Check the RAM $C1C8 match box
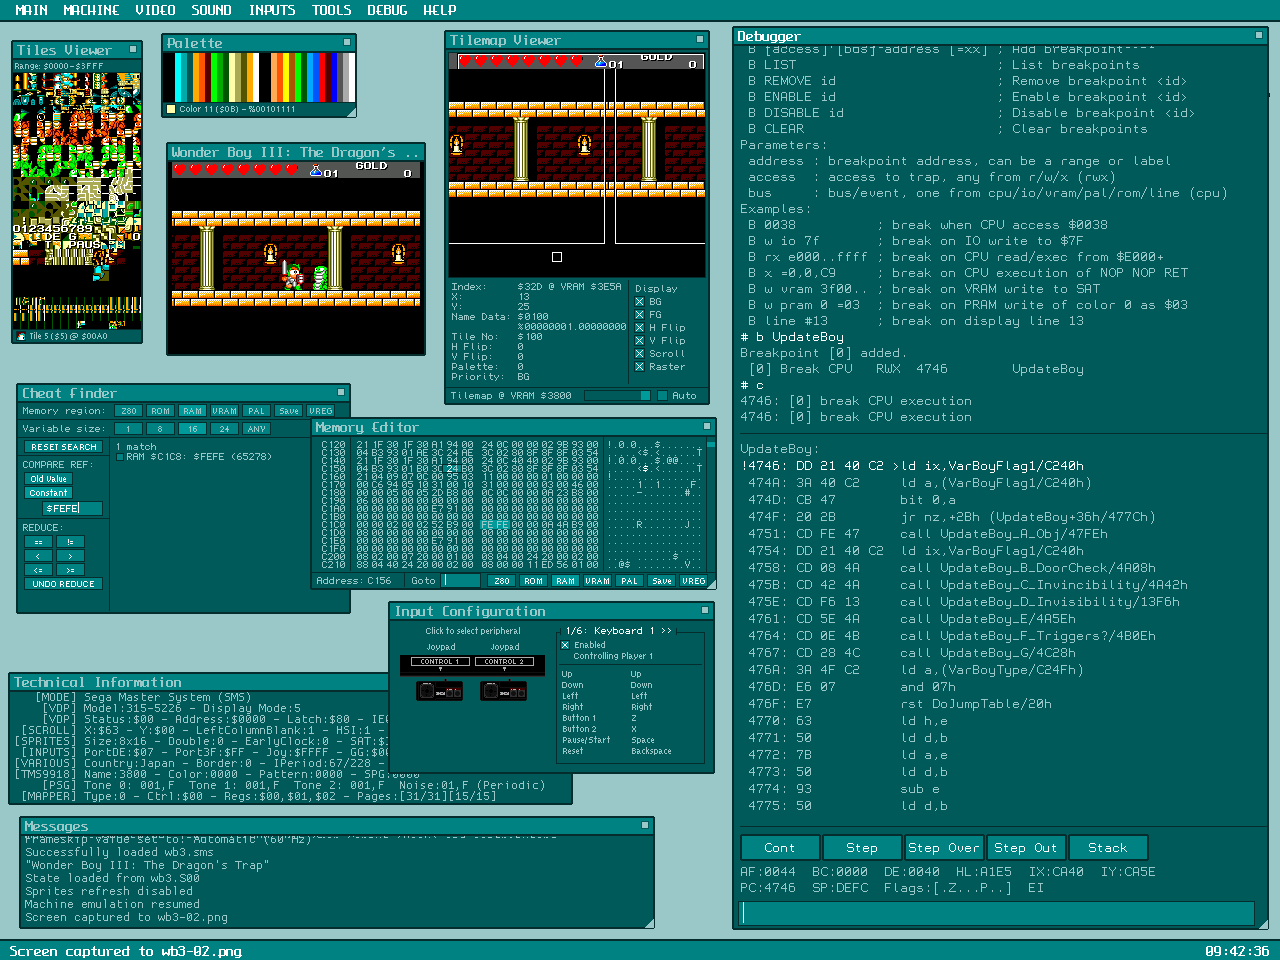 120,457
